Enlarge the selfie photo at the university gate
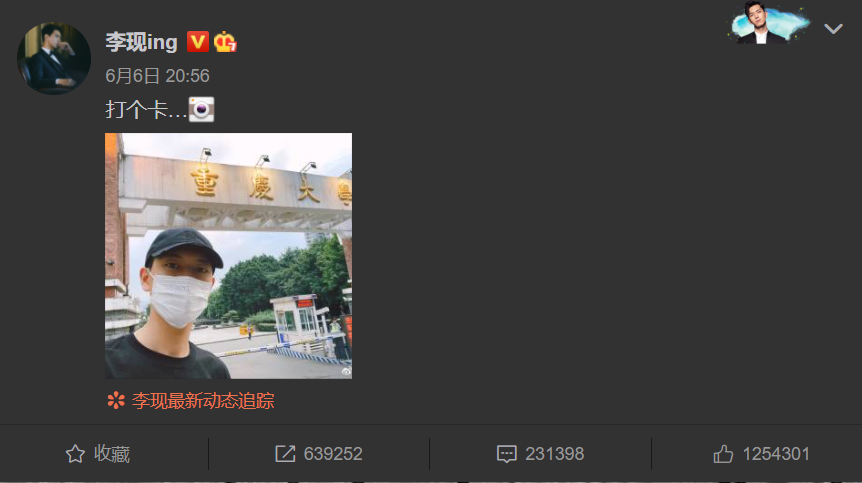Image resolution: width=862 pixels, height=483 pixels. click(228, 256)
